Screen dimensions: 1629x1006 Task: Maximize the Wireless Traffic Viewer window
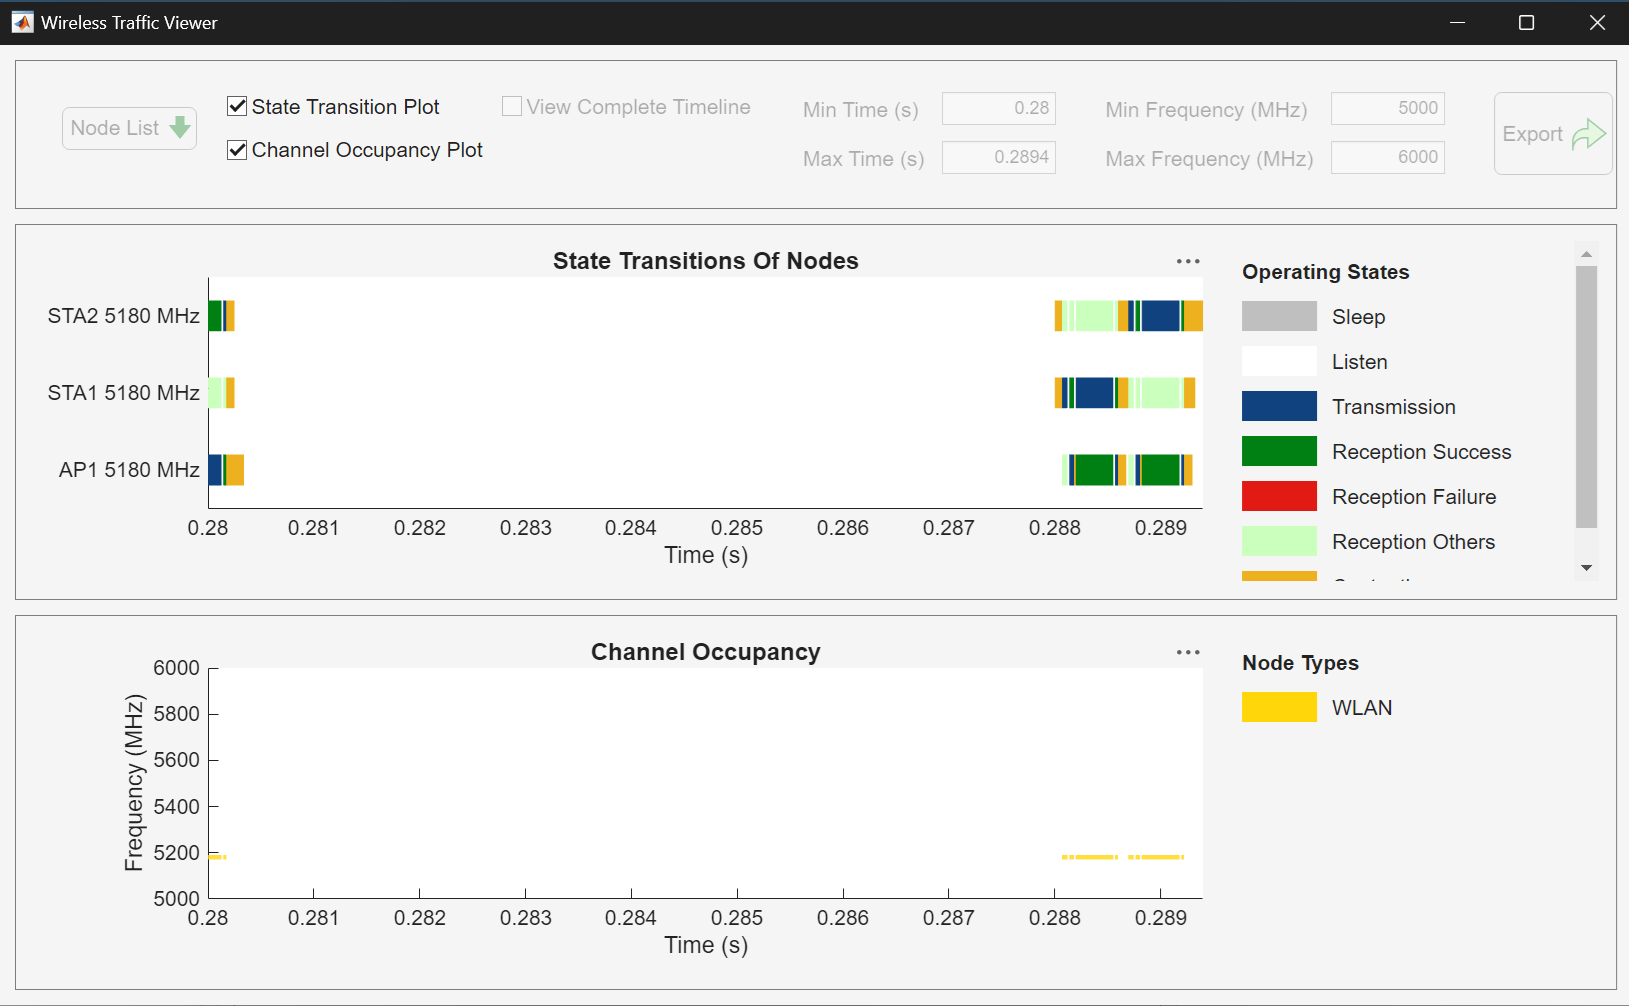click(x=1526, y=22)
